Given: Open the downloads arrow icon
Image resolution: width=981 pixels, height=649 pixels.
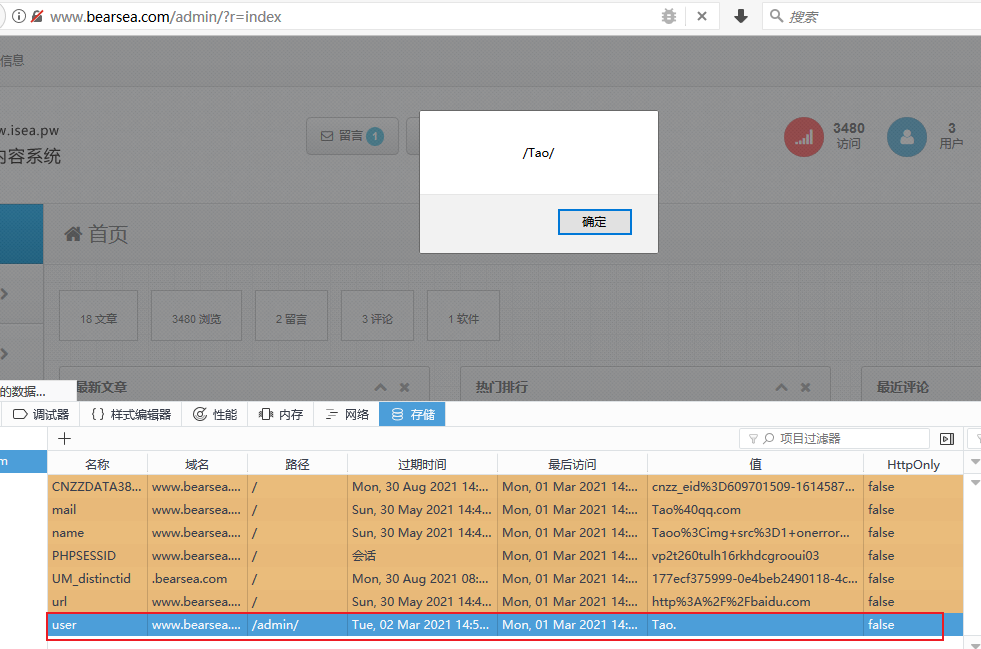Looking at the screenshot, I should 741,16.
